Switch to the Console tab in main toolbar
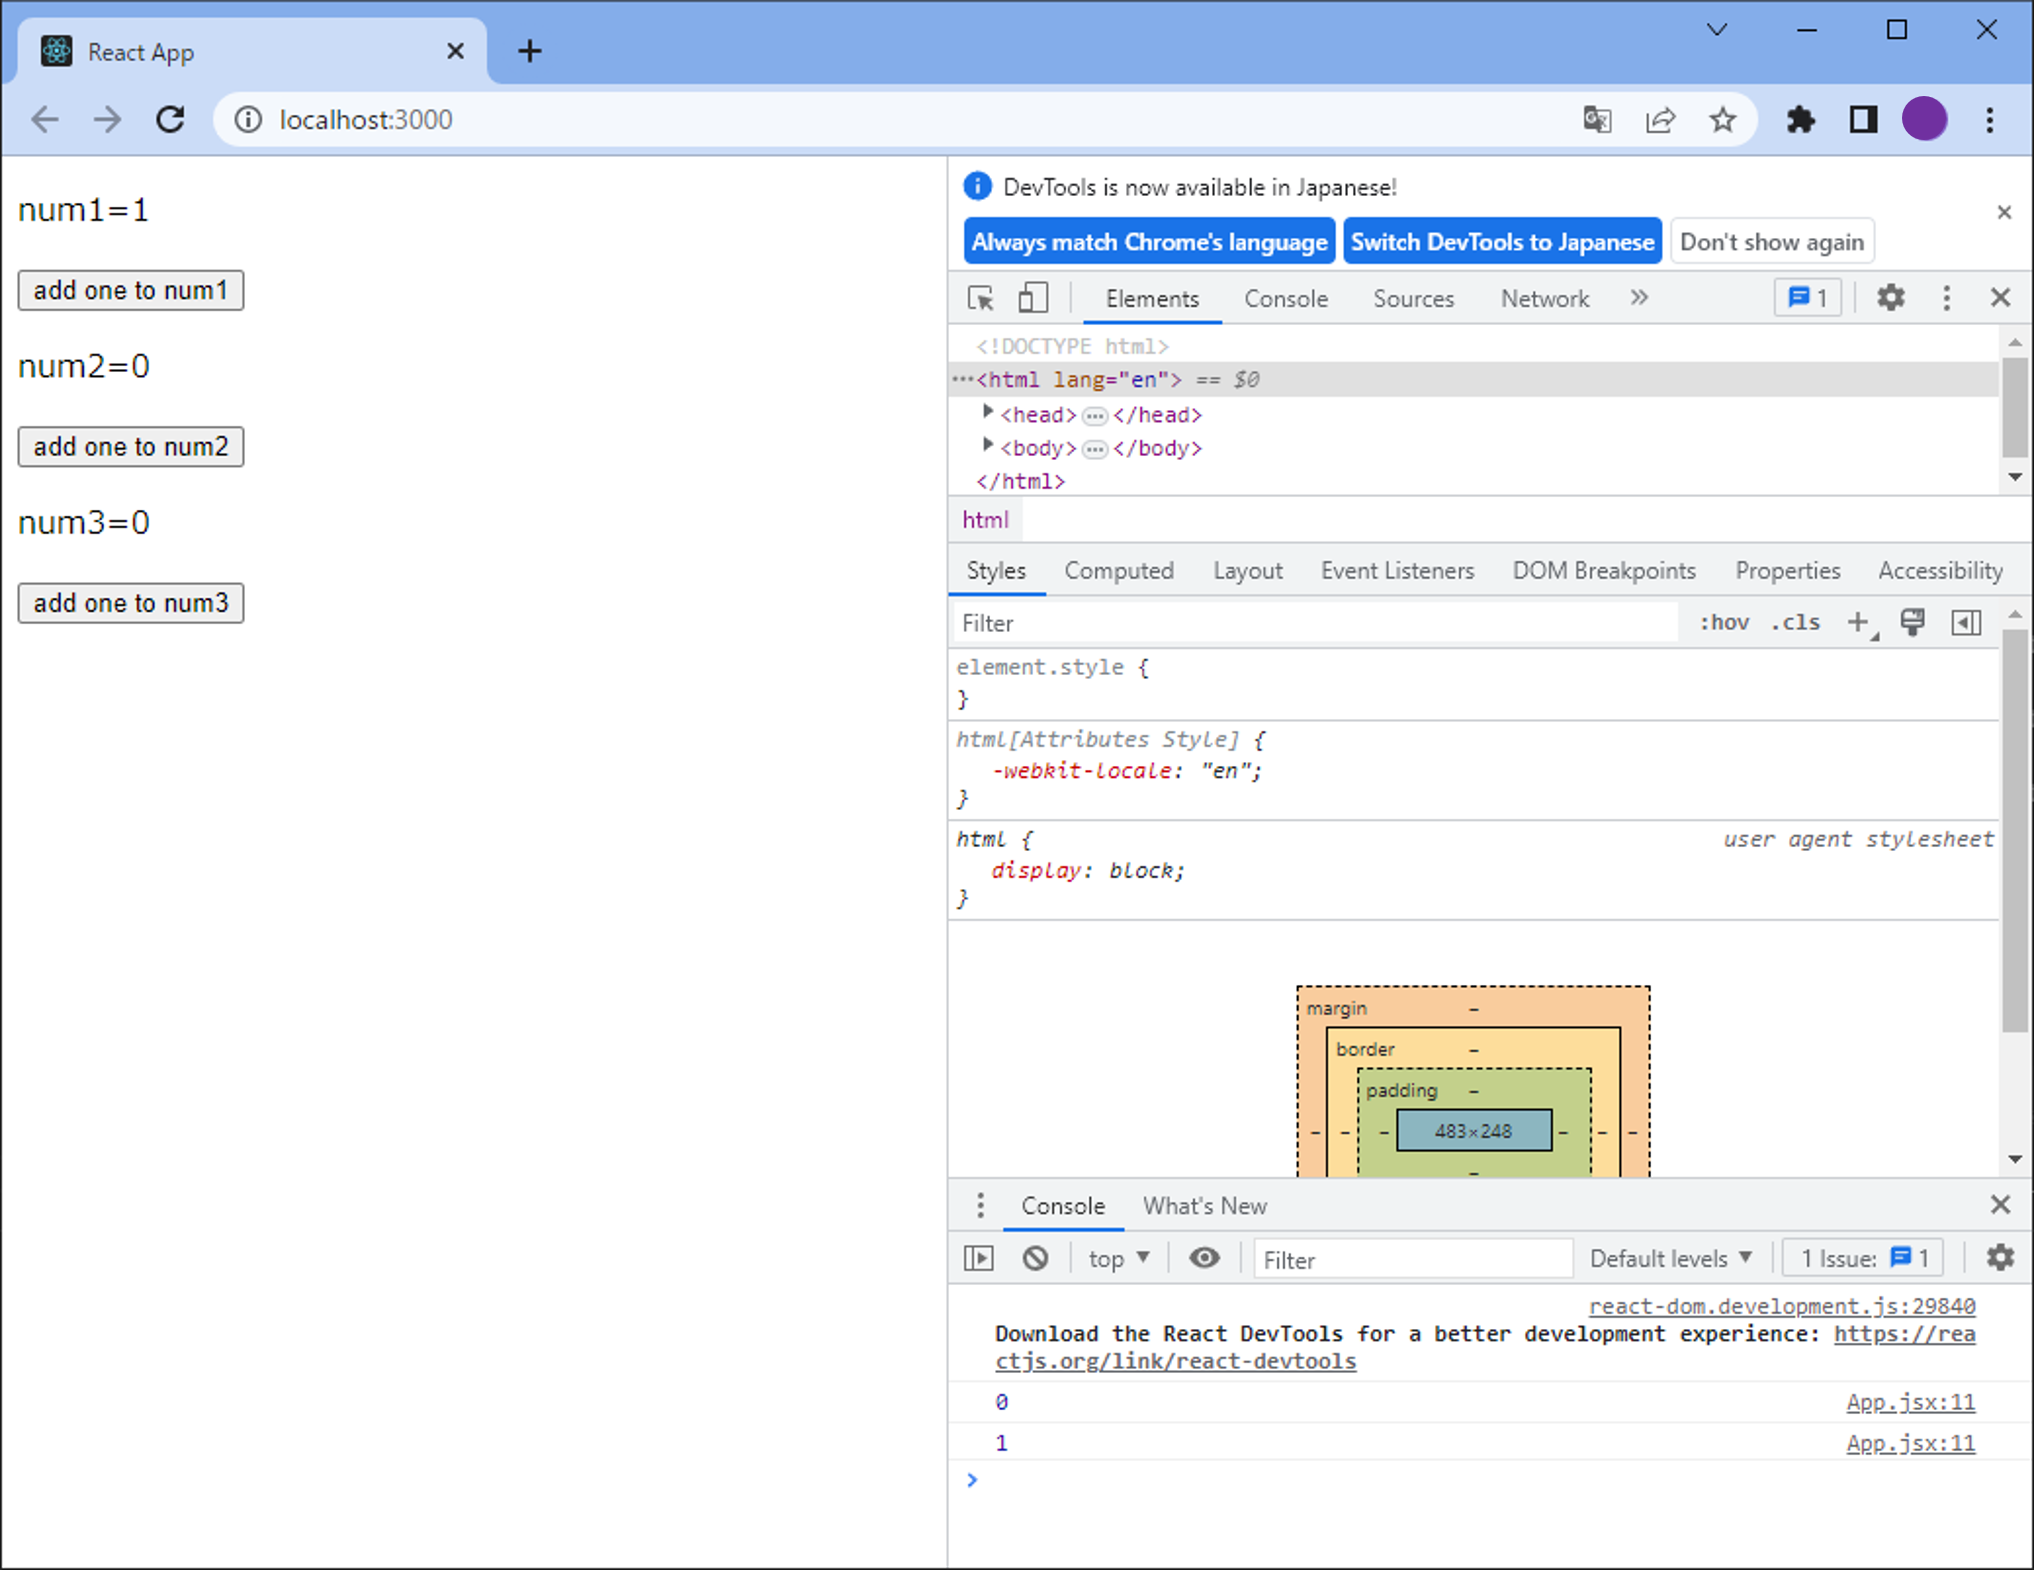This screenshot has width=2034, height=1570. [x=1285, y=298]
